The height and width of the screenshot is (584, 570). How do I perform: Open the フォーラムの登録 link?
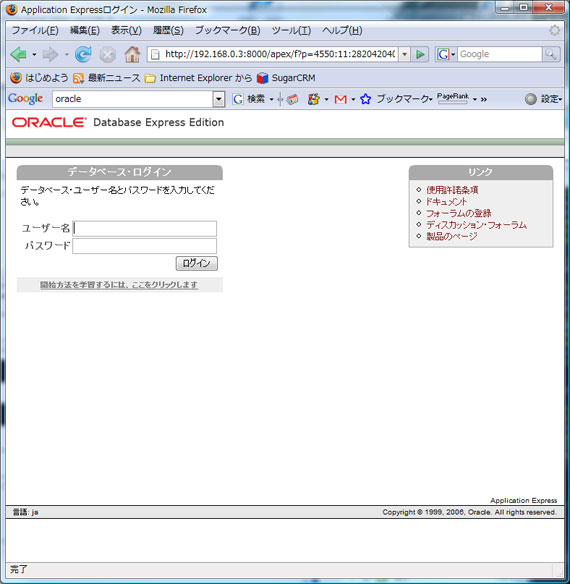click(459, 213)
